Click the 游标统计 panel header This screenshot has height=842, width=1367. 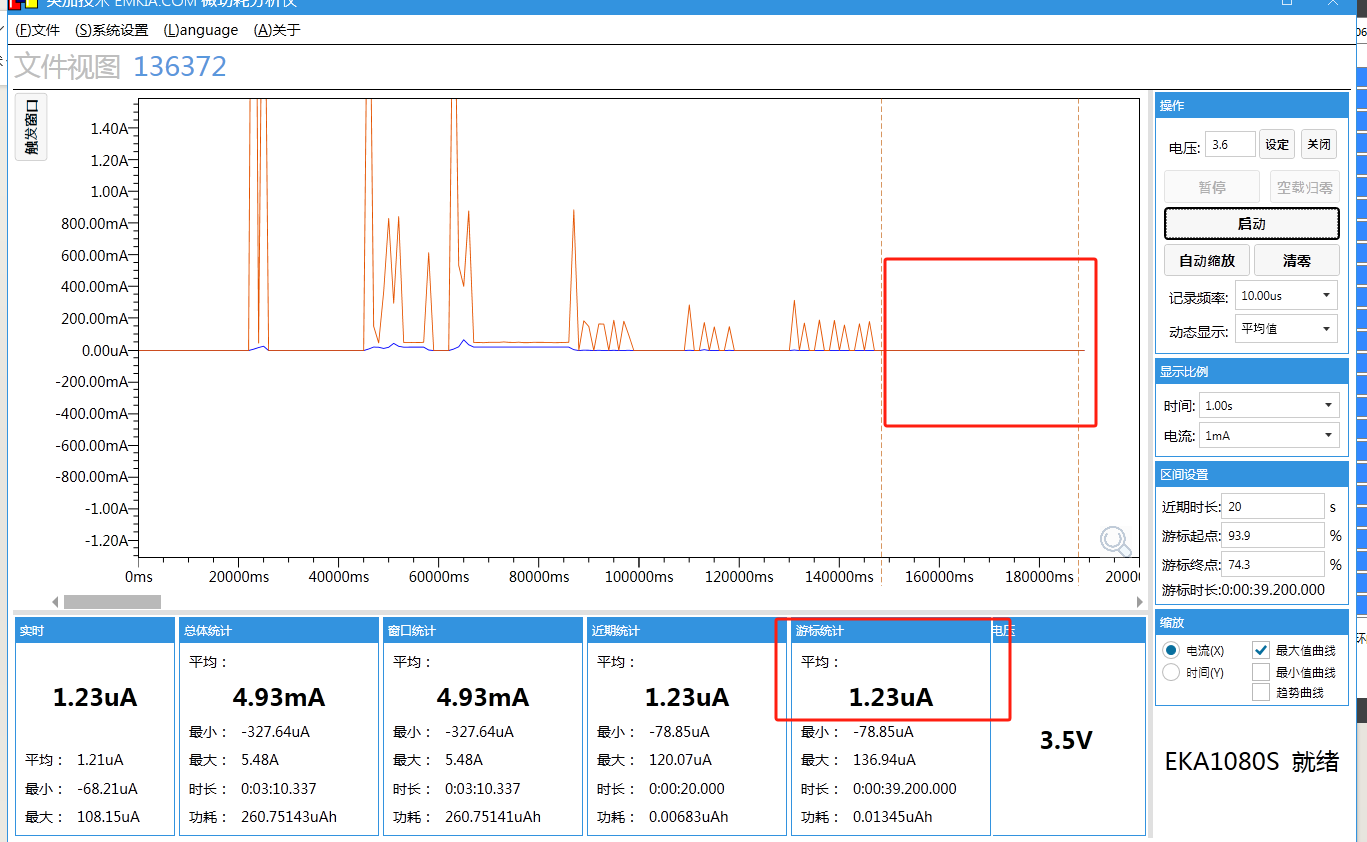pos(891,631)
